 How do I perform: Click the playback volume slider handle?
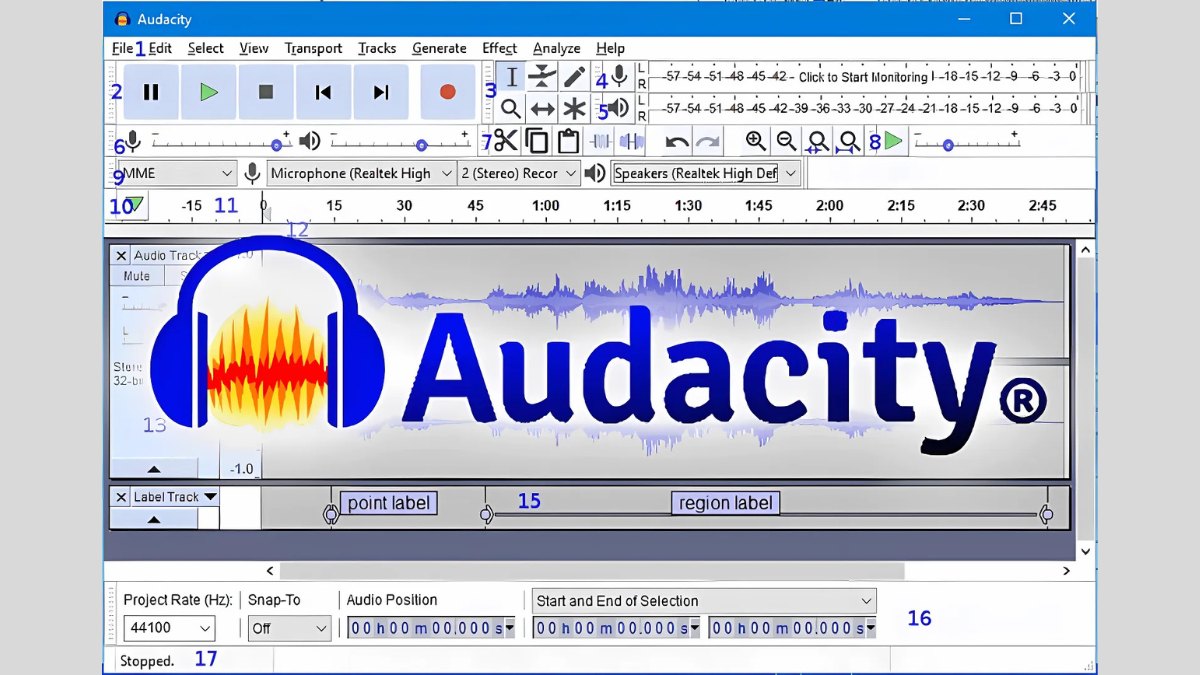421,145
